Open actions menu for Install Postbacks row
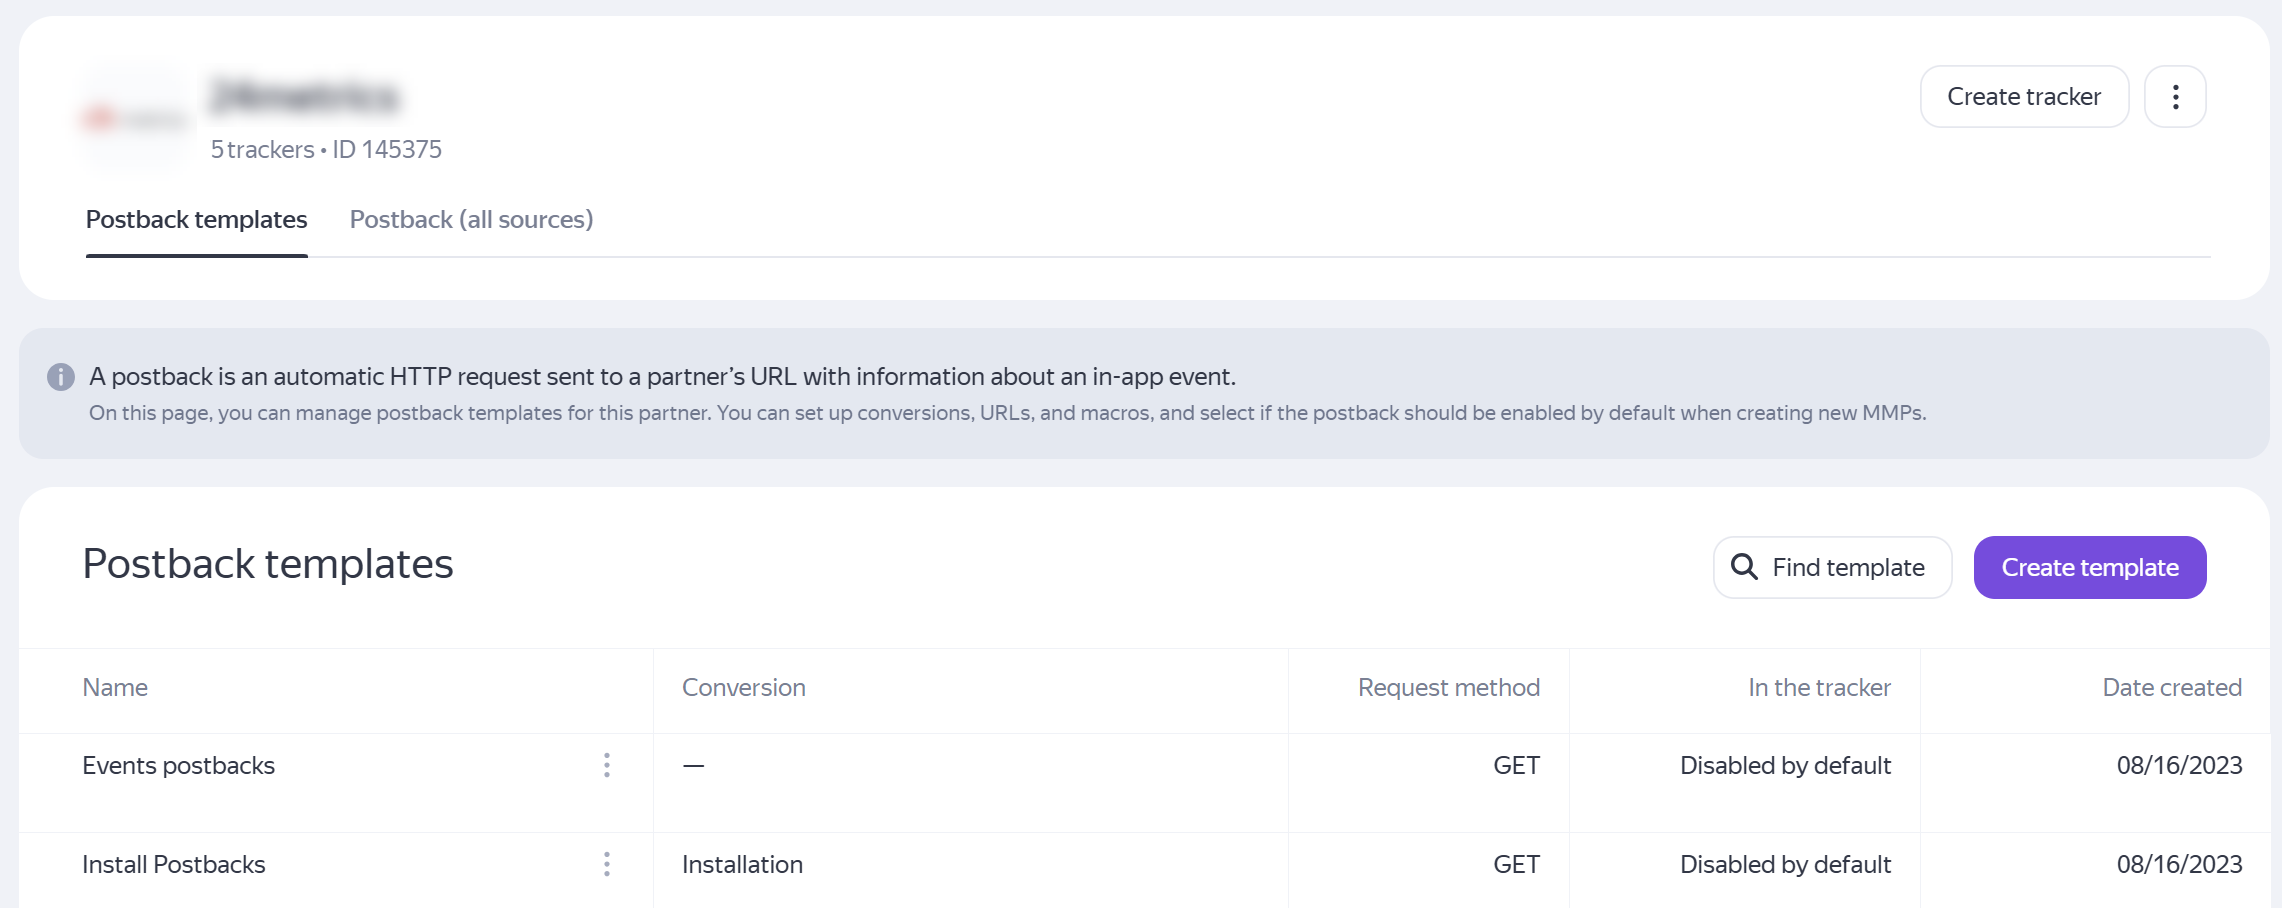The width and height of the screenshot is (2282, 908). pos(607,864)
